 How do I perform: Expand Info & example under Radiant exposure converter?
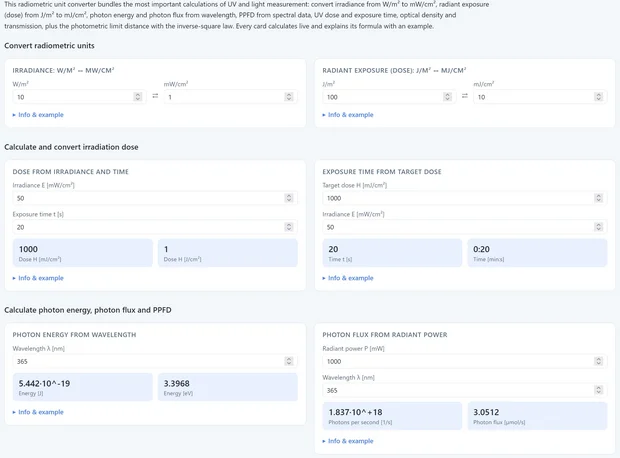(348, 115)
